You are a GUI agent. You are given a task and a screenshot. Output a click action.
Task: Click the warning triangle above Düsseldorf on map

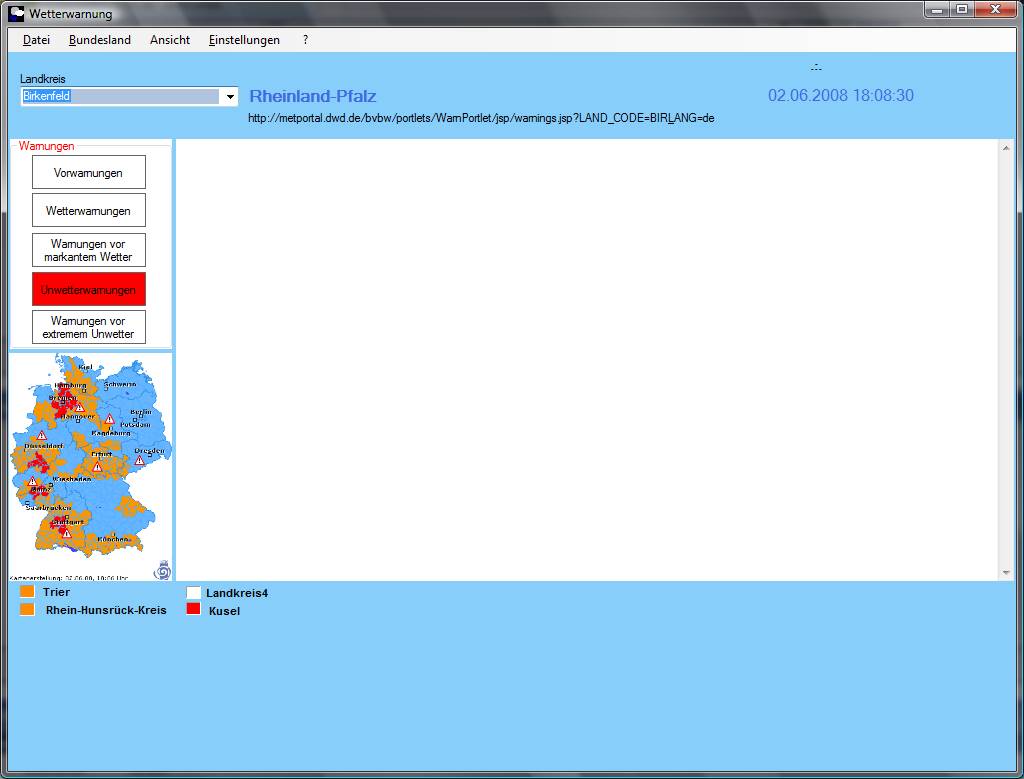pos(41,436)
